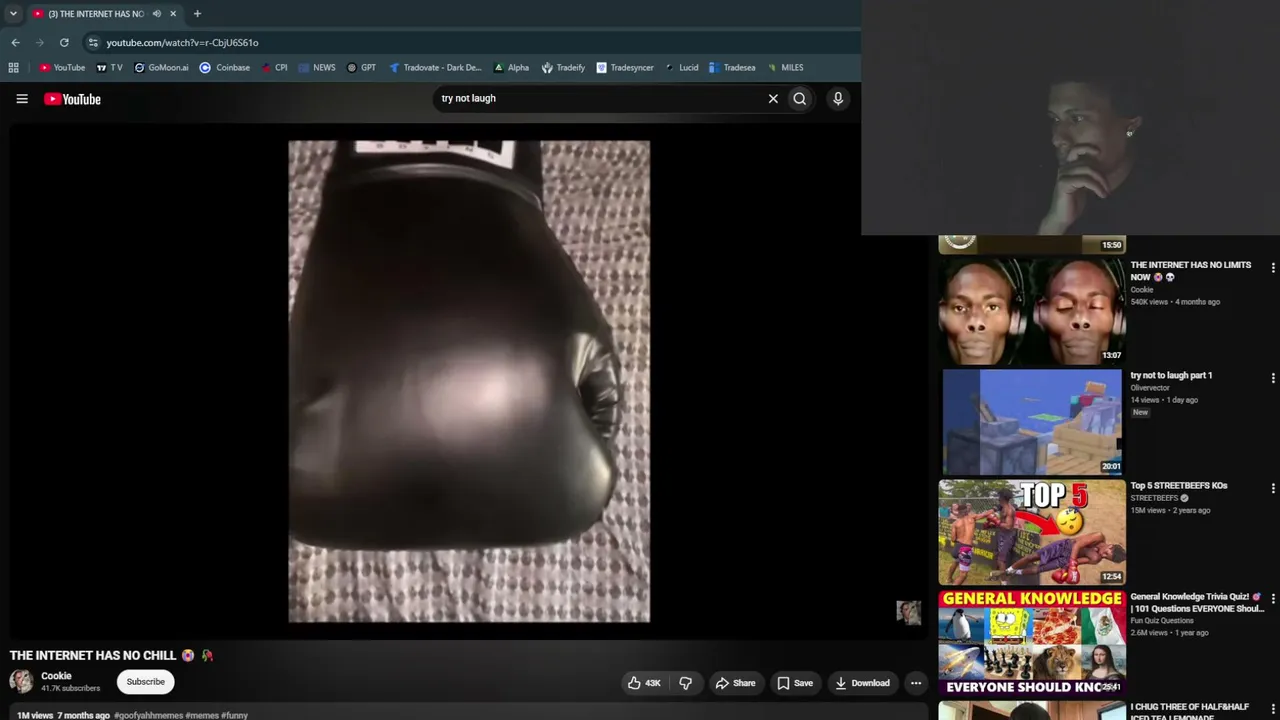Open the YouTube bookmark

pos(62,68)
